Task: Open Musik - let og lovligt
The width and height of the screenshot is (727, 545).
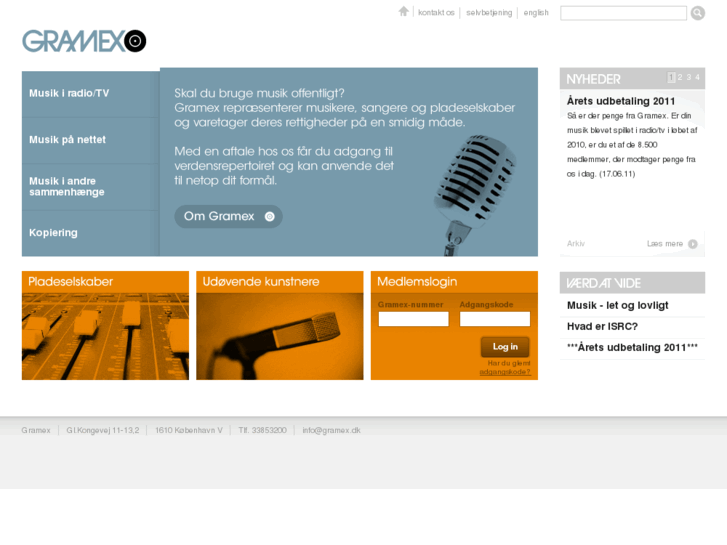Action: (618, 306)
